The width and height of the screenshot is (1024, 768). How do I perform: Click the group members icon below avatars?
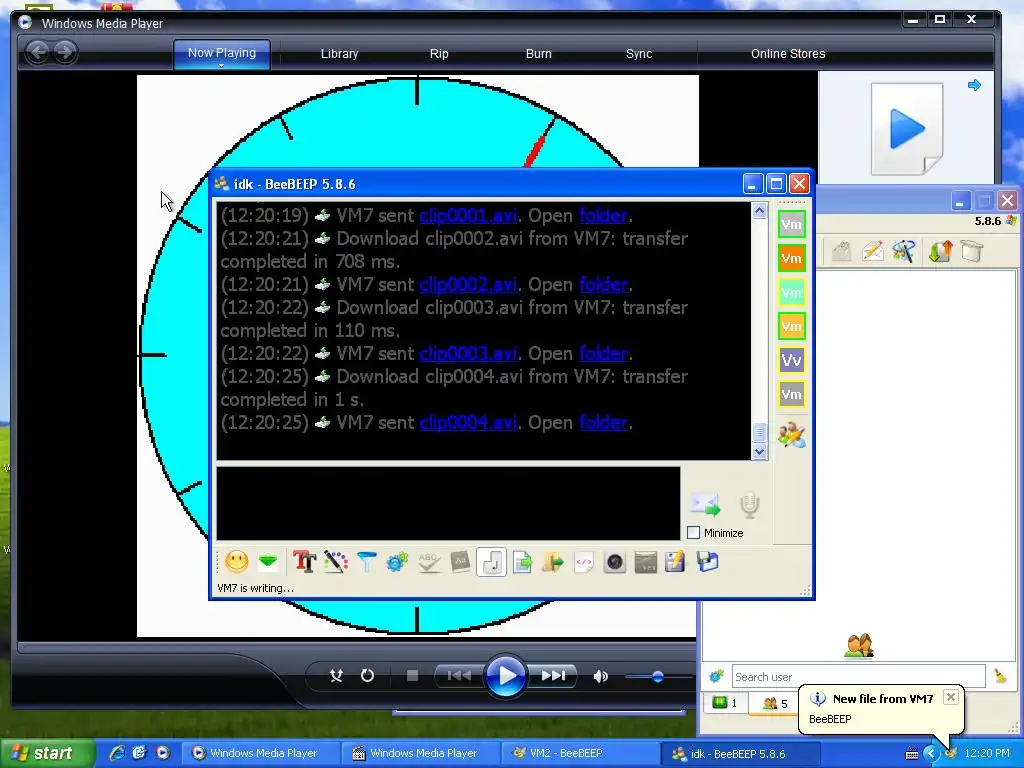[792, 435]
